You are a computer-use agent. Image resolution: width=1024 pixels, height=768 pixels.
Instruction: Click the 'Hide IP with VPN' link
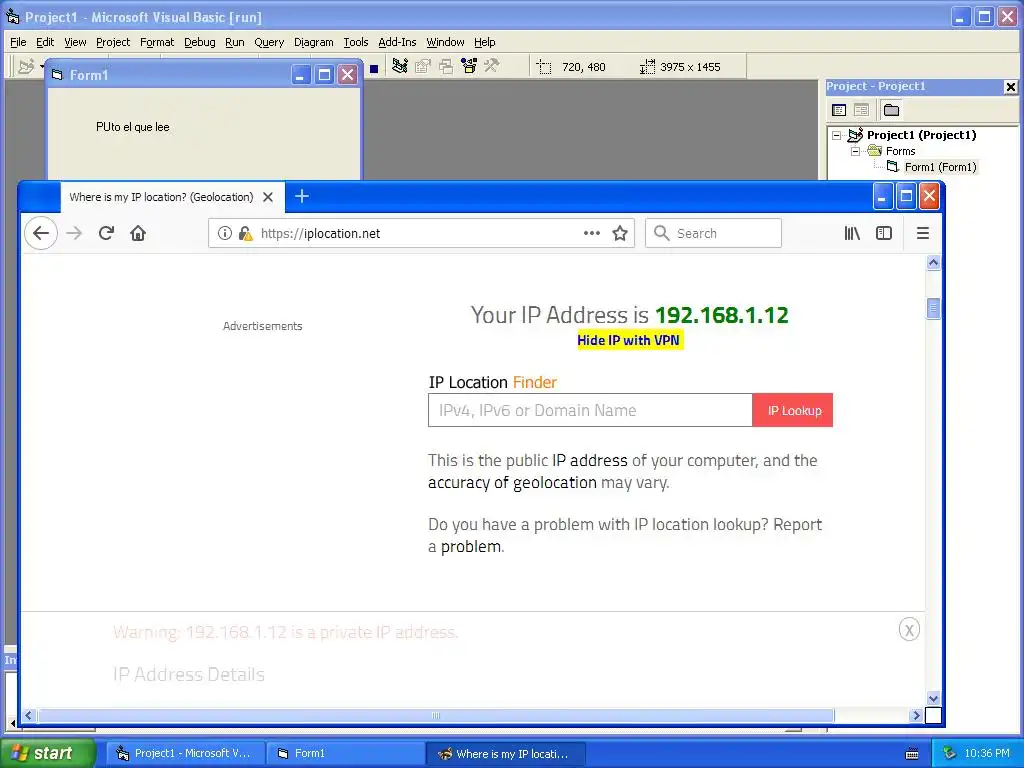630,340
